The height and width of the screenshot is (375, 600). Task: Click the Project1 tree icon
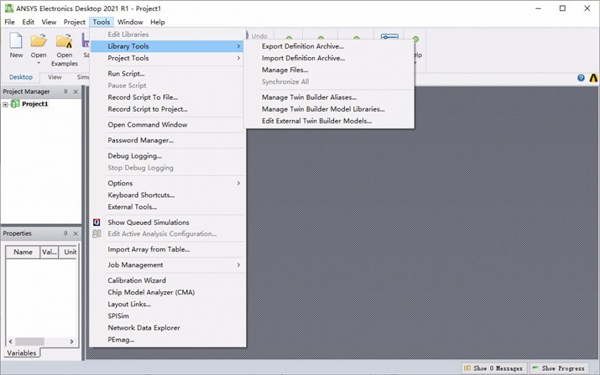[x=15, y=104]
